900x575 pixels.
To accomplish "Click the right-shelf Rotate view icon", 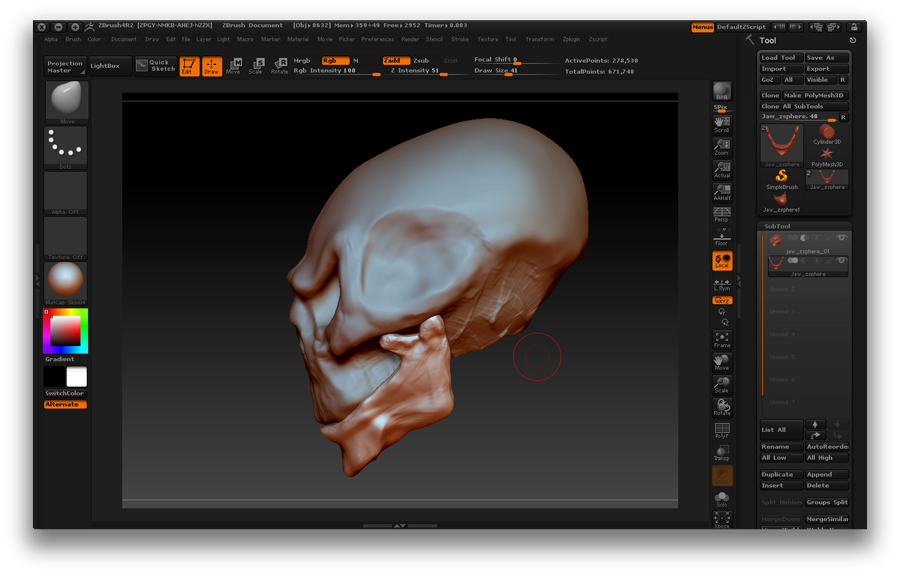I will coord(721,407).
